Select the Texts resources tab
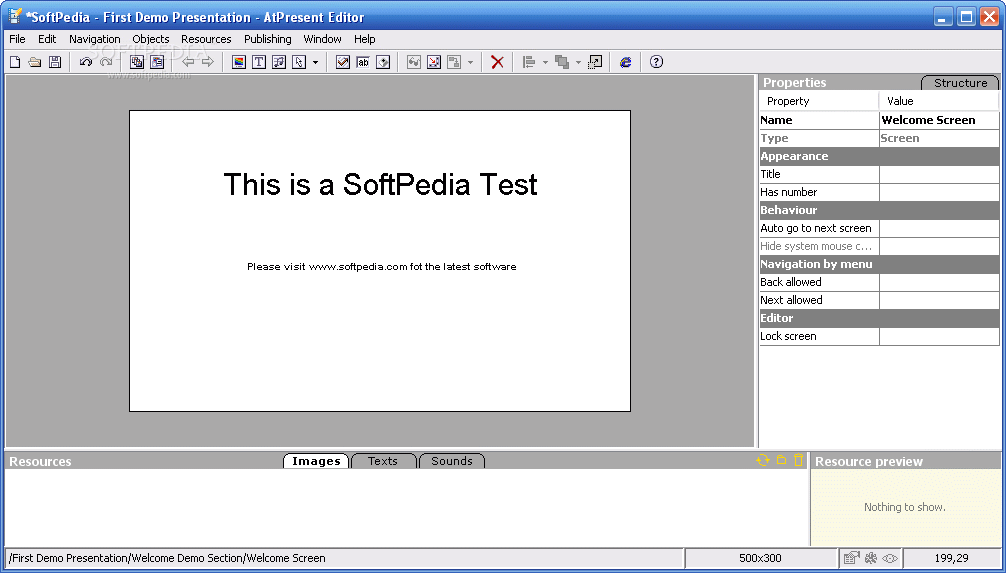Screen dimensions: 1006x573 [x=383, y=461]
